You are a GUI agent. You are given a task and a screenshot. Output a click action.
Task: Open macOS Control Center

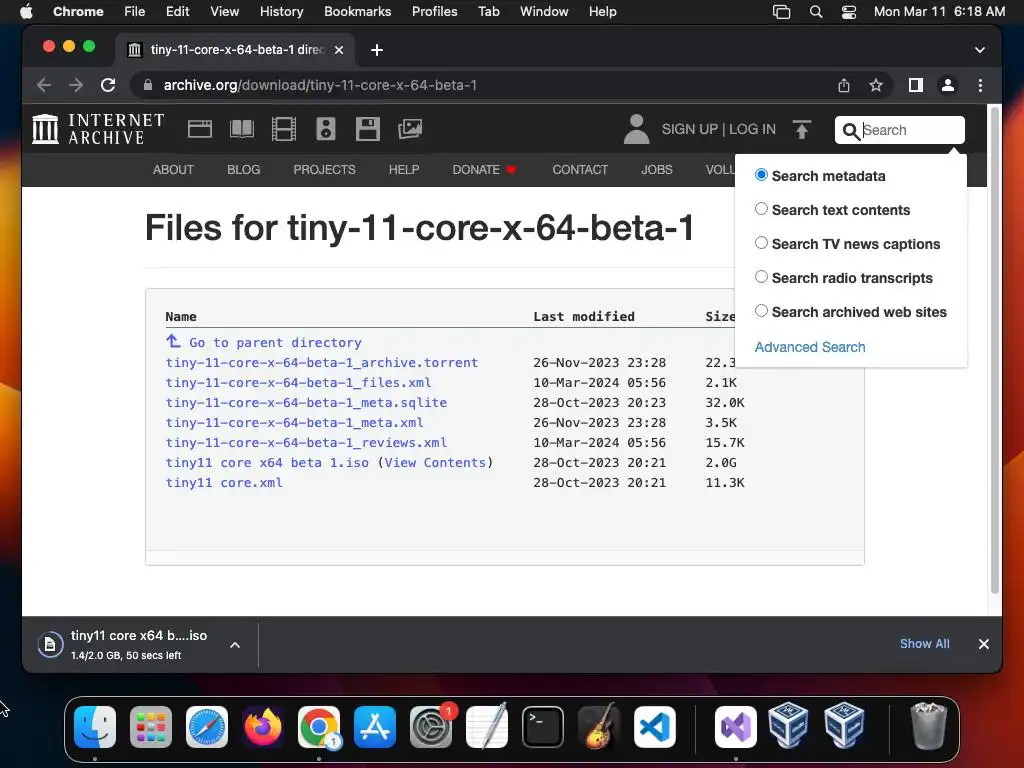click(848, 12)
